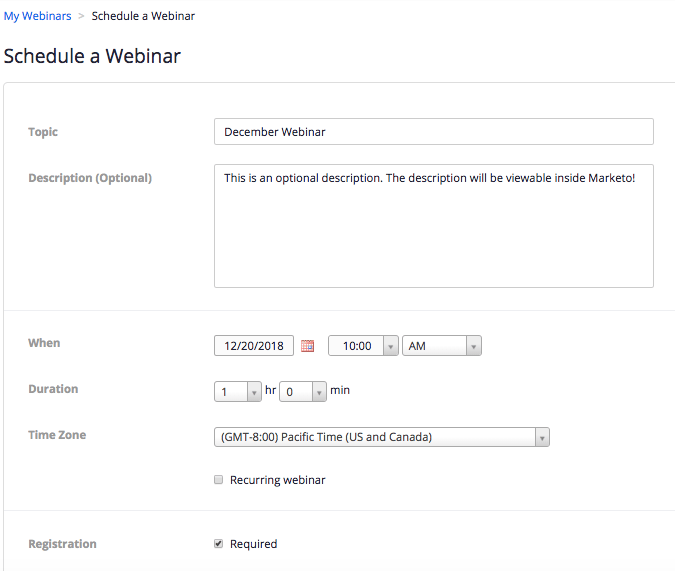
Task: Click the Recurring webinar label text
Action: coord(278,480)
